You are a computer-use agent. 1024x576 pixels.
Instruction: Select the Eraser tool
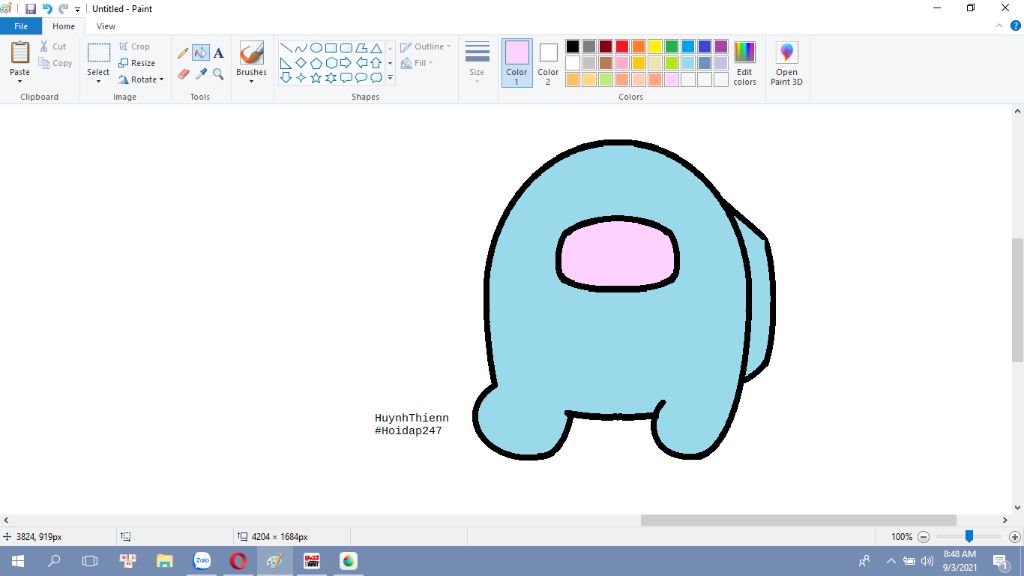(183, 74)
